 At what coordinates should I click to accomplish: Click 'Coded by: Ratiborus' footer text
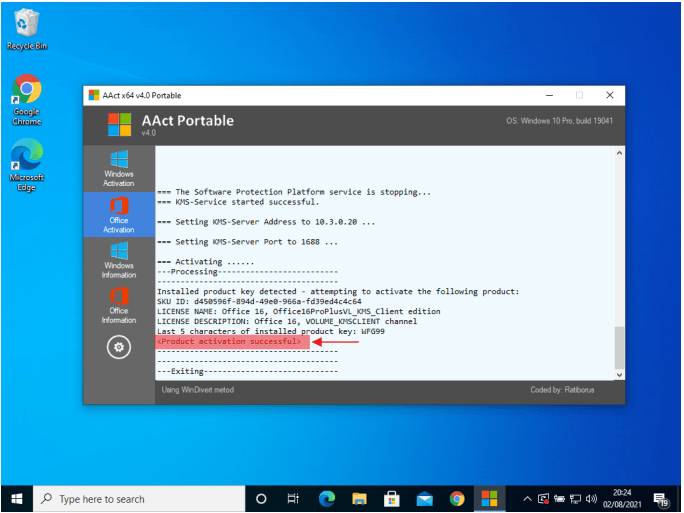pyautogui.click(x=562, y=390)
